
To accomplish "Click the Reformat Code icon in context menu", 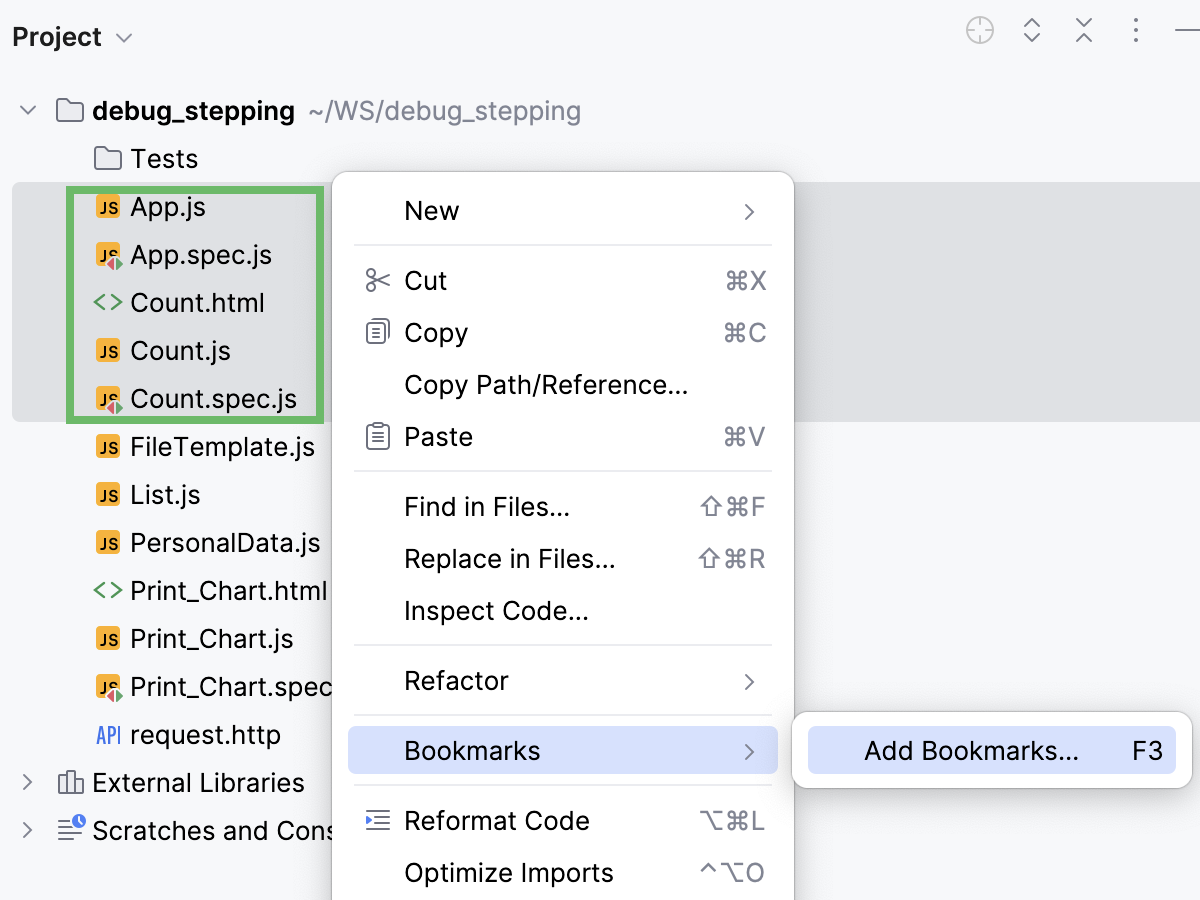I will (377, 820).
